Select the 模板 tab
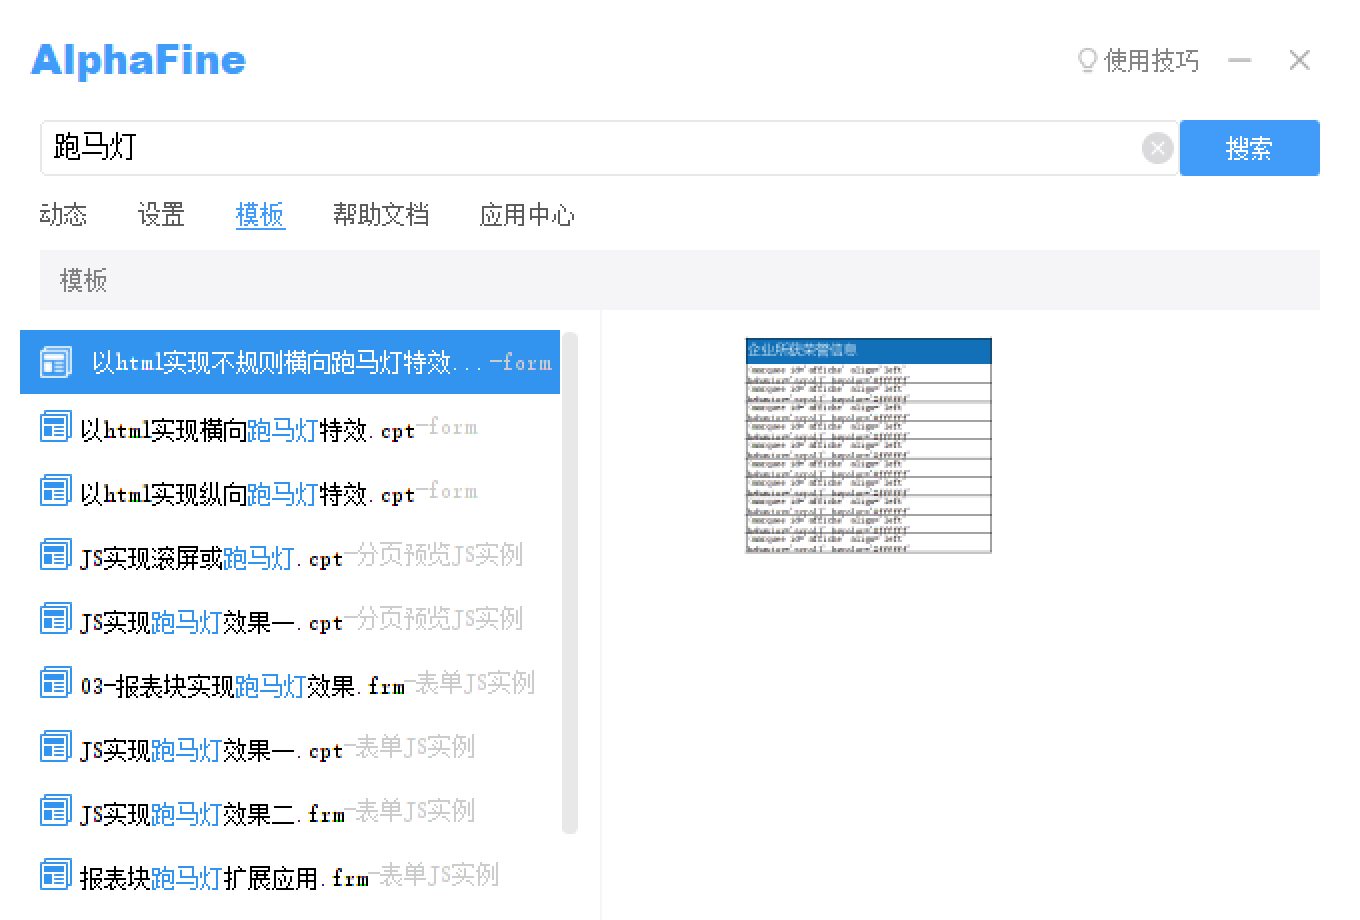Image resolution: width=1360 pixels, height=920 pixels. click(x=260, y=215)
